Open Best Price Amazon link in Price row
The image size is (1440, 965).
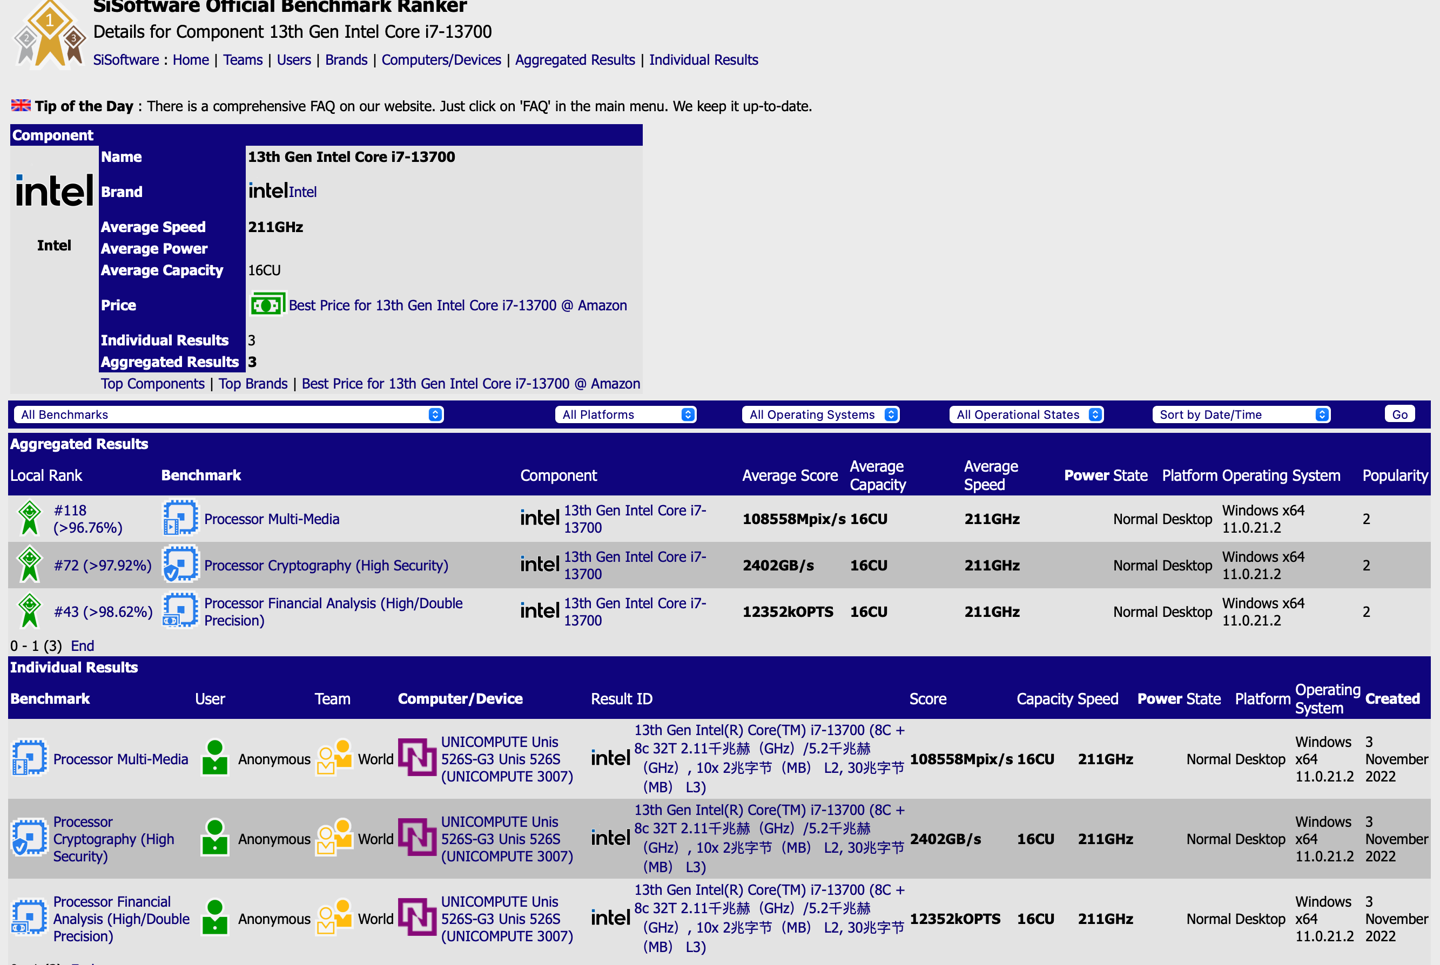(x=458, y=305)
